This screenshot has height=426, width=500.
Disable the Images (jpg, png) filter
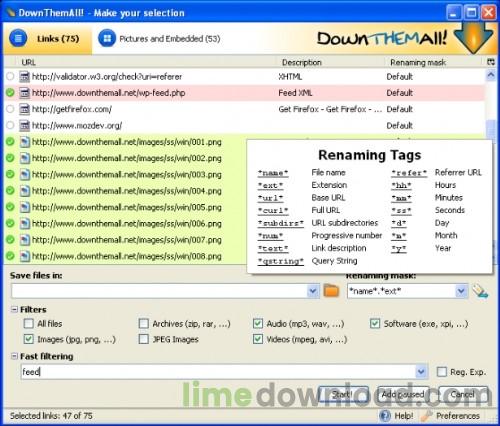tap(29, 339)
